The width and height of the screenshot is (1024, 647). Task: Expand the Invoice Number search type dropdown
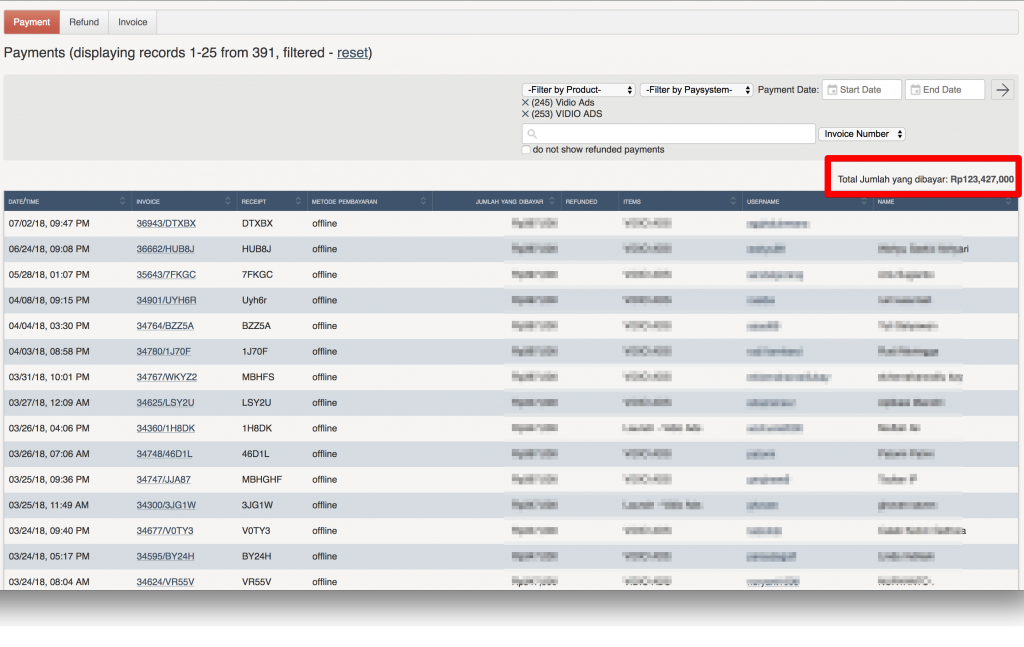(862, 134)
